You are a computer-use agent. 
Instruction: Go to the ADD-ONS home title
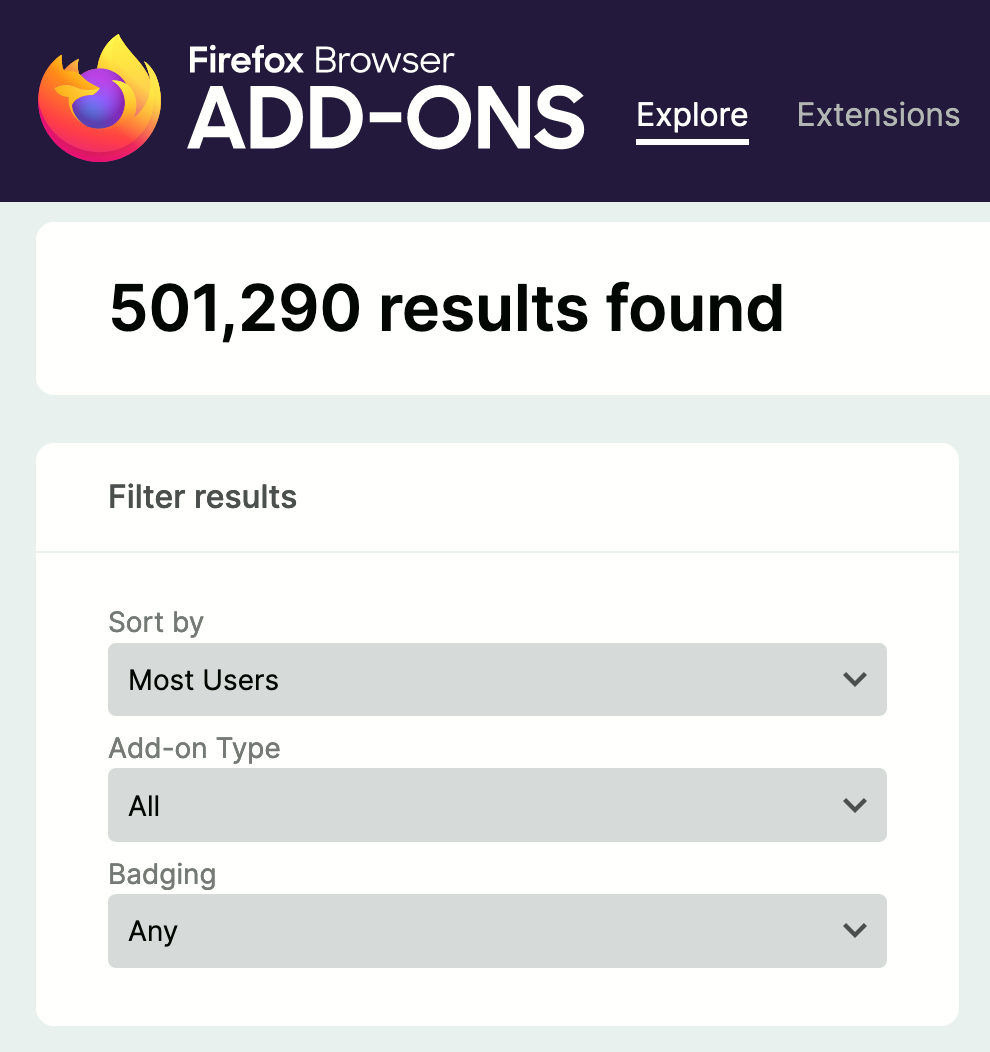385,116
